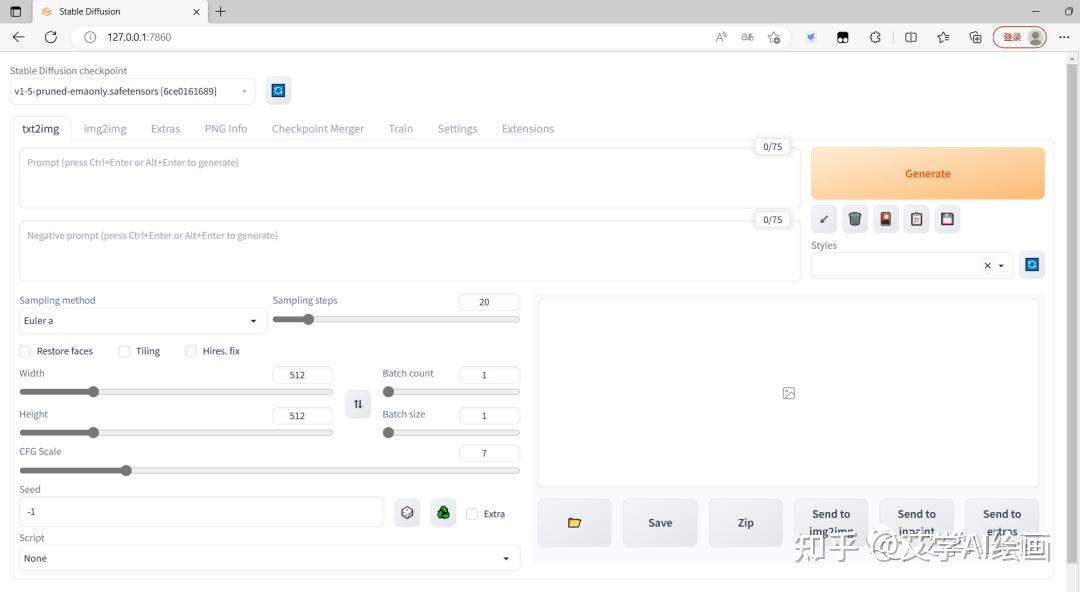Apply selected styles with the clipboard icon
The height and width of the screenshot is (592, 1080).
click(x=917, y=219)
